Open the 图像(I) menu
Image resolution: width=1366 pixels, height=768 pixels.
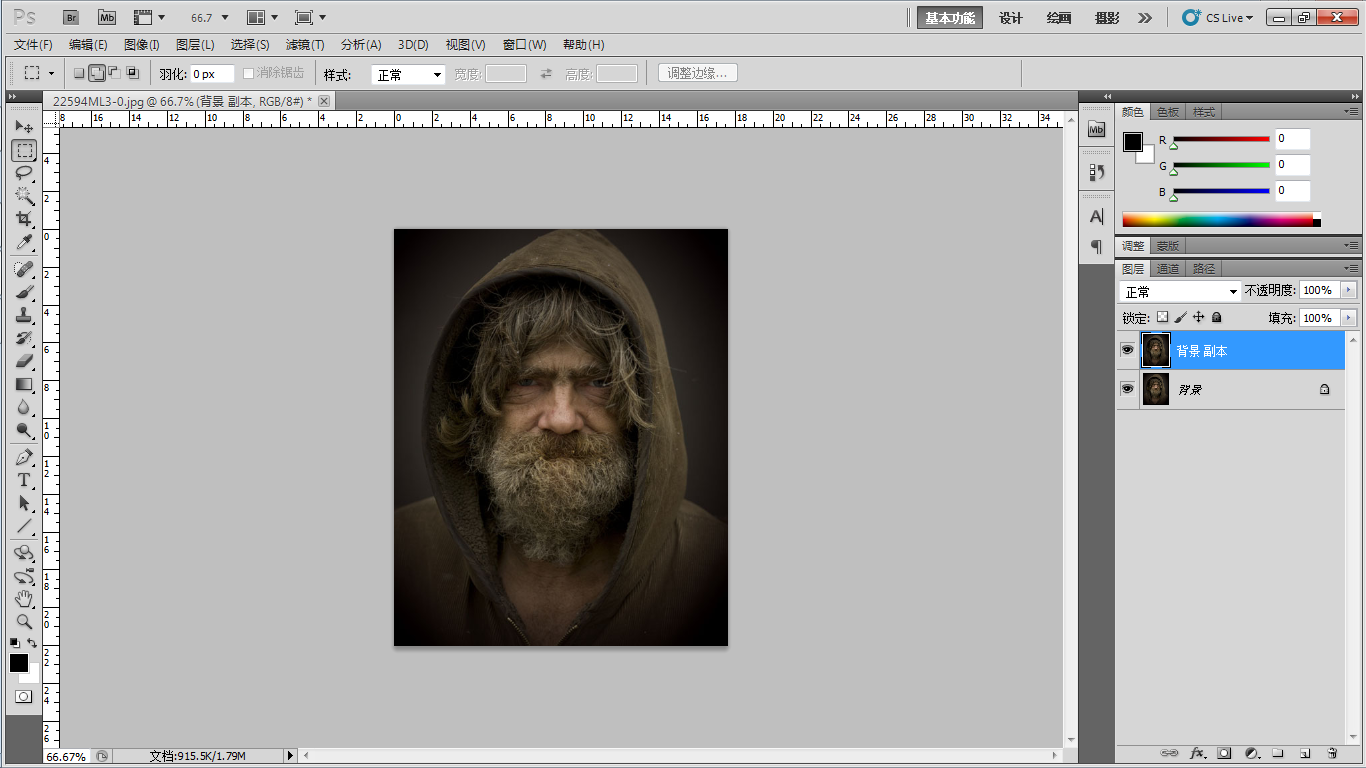tap(142, 45)
